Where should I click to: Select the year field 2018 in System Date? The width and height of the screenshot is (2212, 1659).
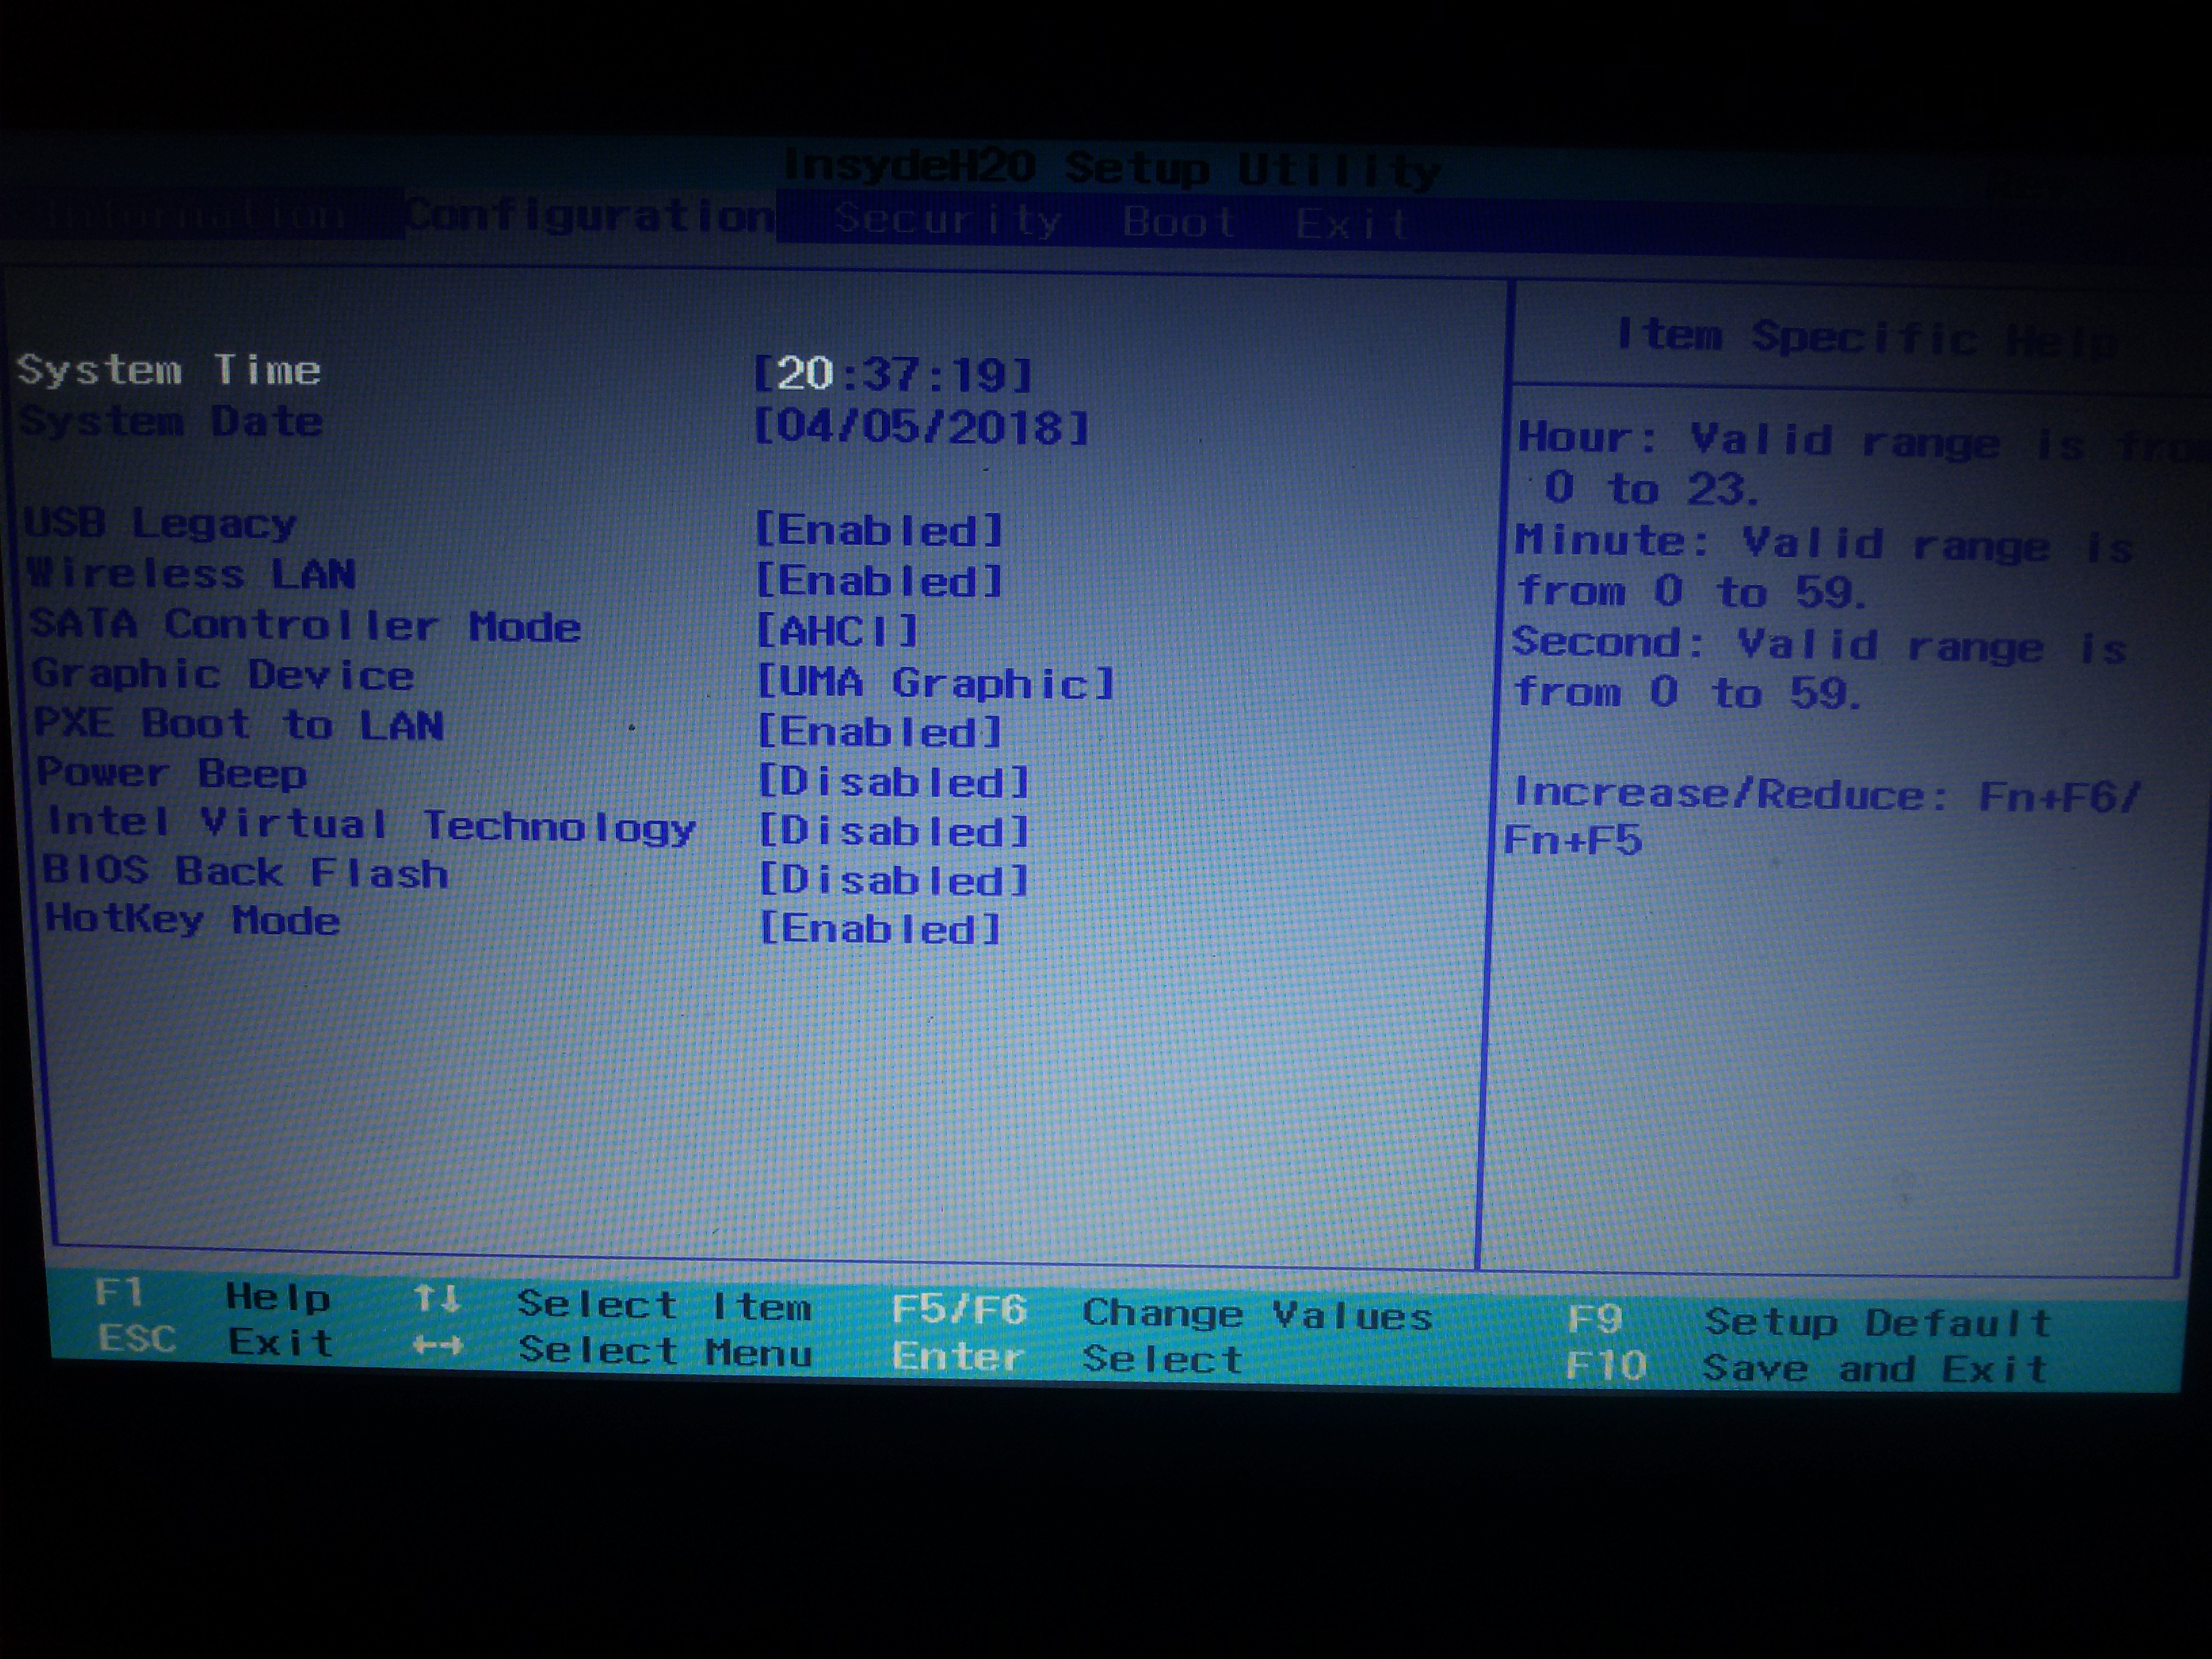[x=1007, y=429]
